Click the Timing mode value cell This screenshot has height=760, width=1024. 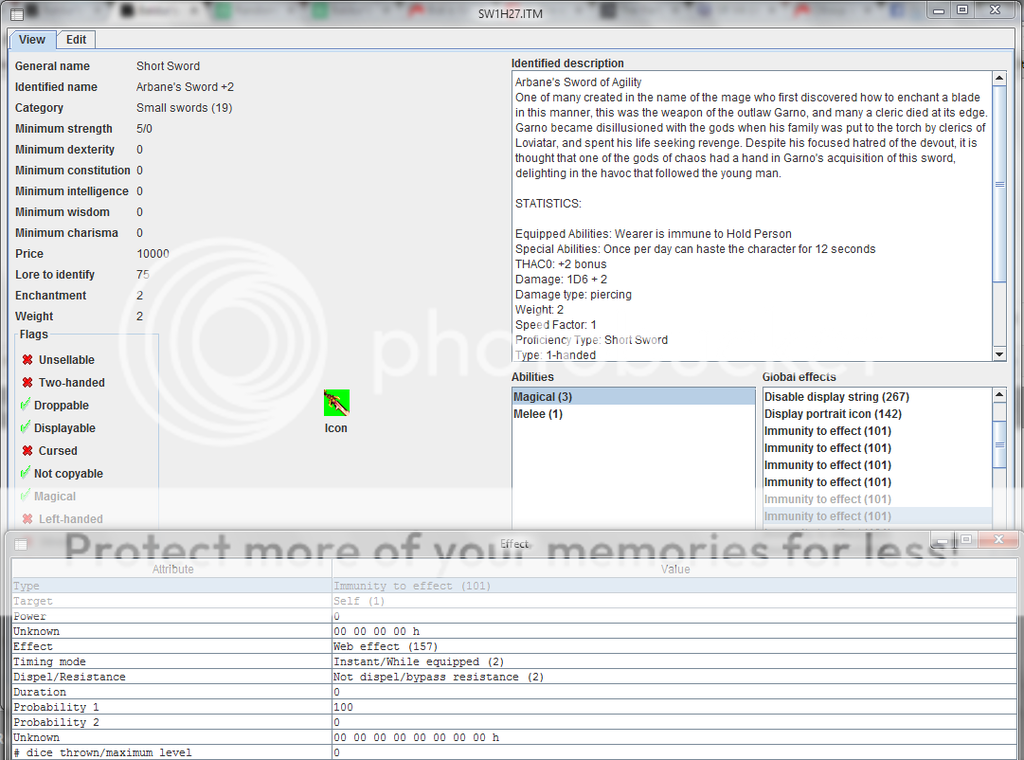(675, 662)
